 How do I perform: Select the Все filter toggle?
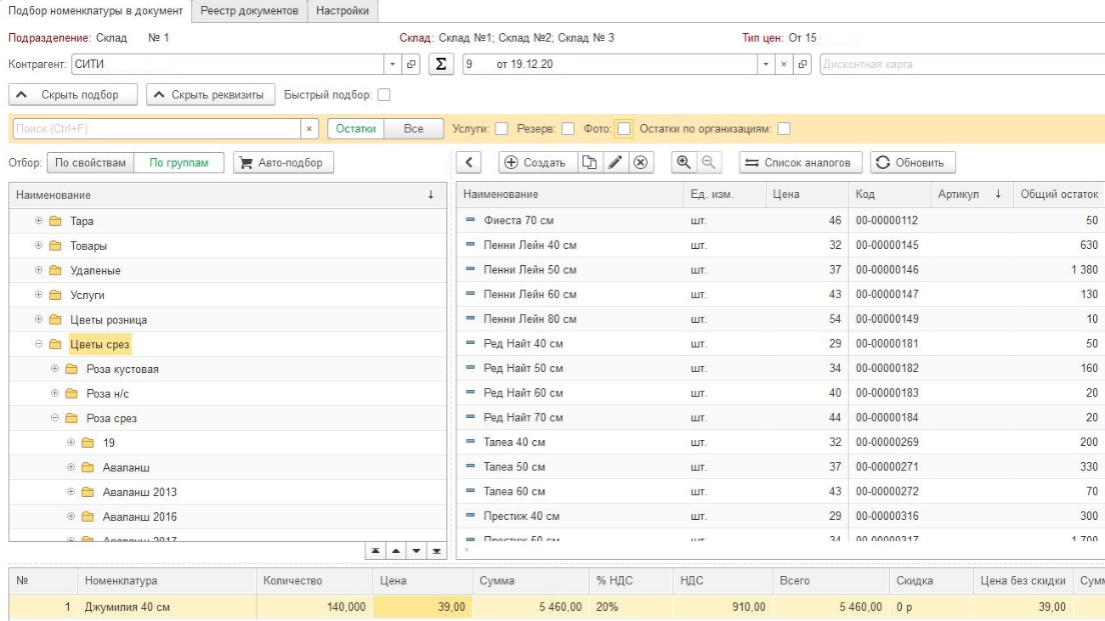(x=413, y=129)
